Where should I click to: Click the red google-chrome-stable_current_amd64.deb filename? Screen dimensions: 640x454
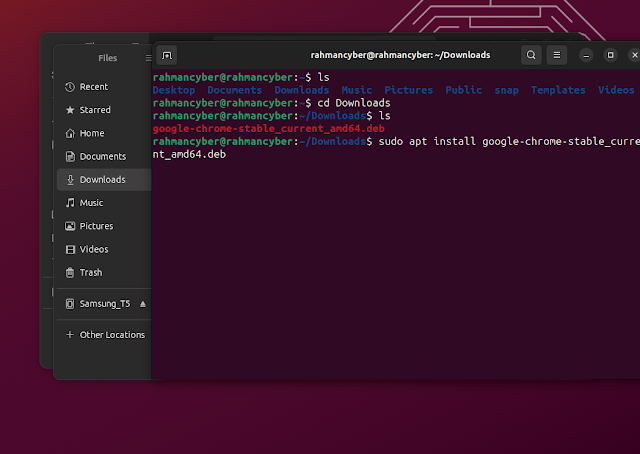pyautogui.click(x=269, y=129)
